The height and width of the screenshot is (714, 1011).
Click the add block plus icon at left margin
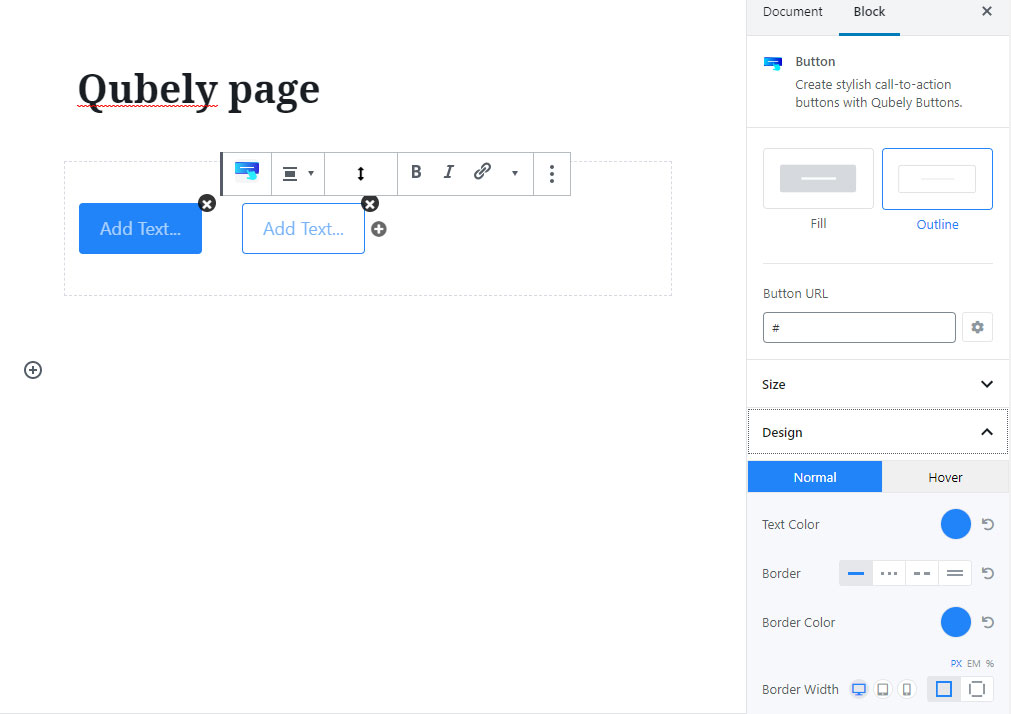click(33, 370)
